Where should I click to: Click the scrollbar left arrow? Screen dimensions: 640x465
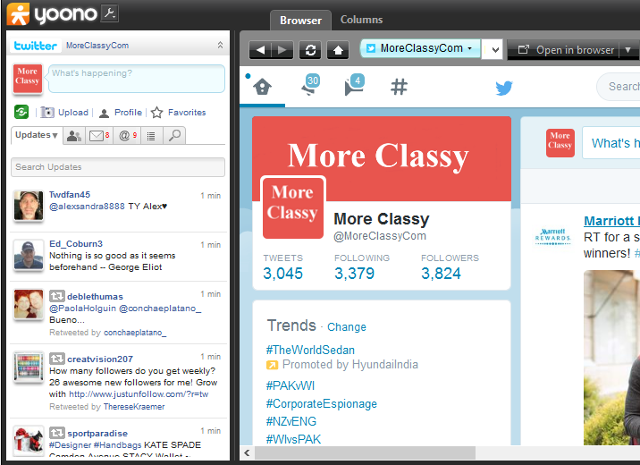(247, 452)
